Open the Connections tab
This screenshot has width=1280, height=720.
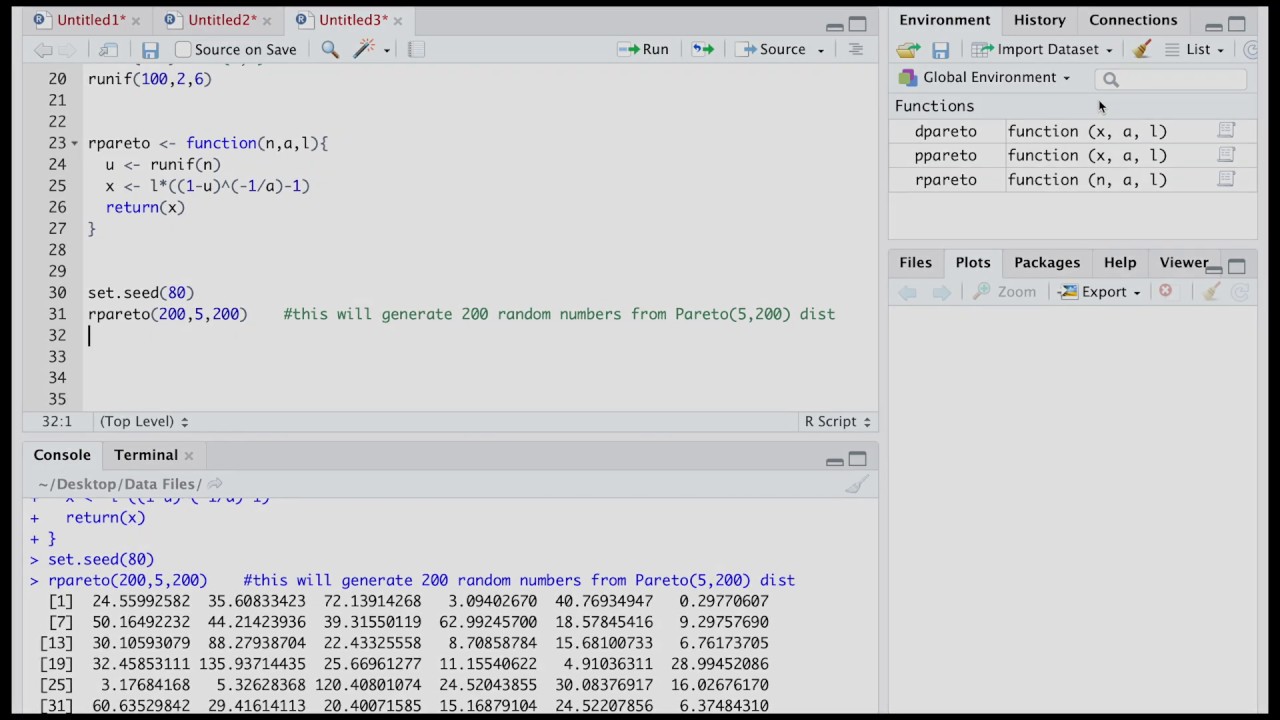pyautogui.click(x=1133, y=20)
